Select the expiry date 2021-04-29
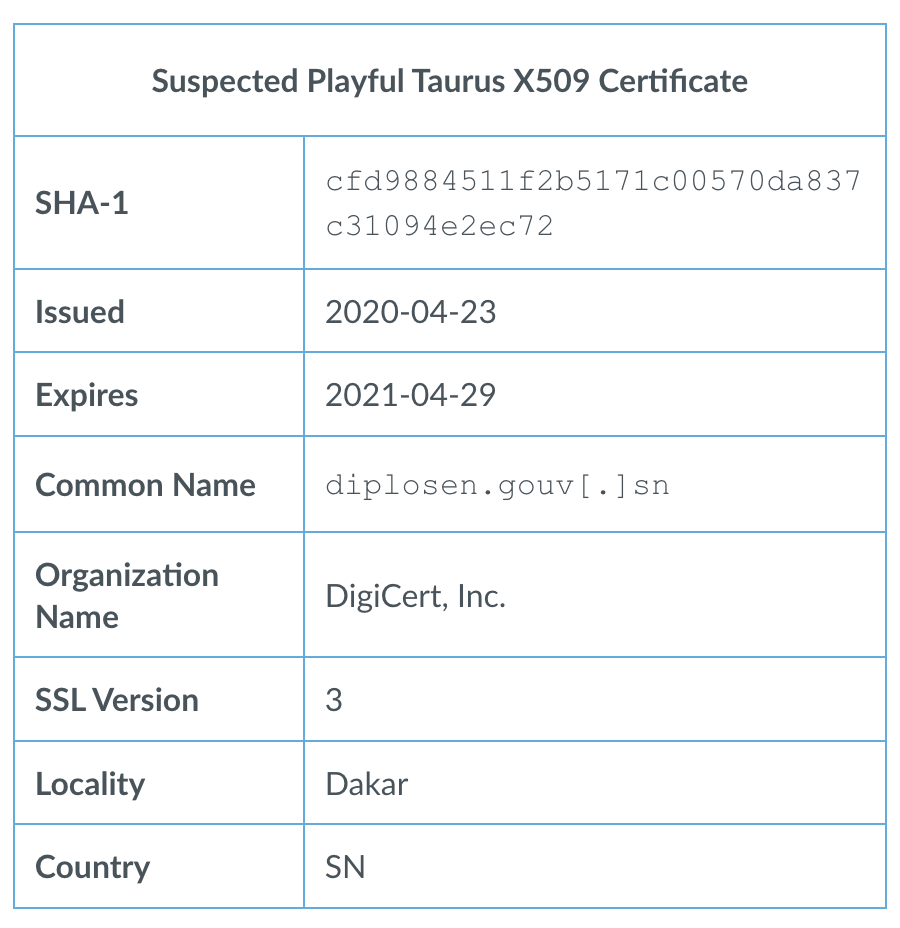 point(410,395)
